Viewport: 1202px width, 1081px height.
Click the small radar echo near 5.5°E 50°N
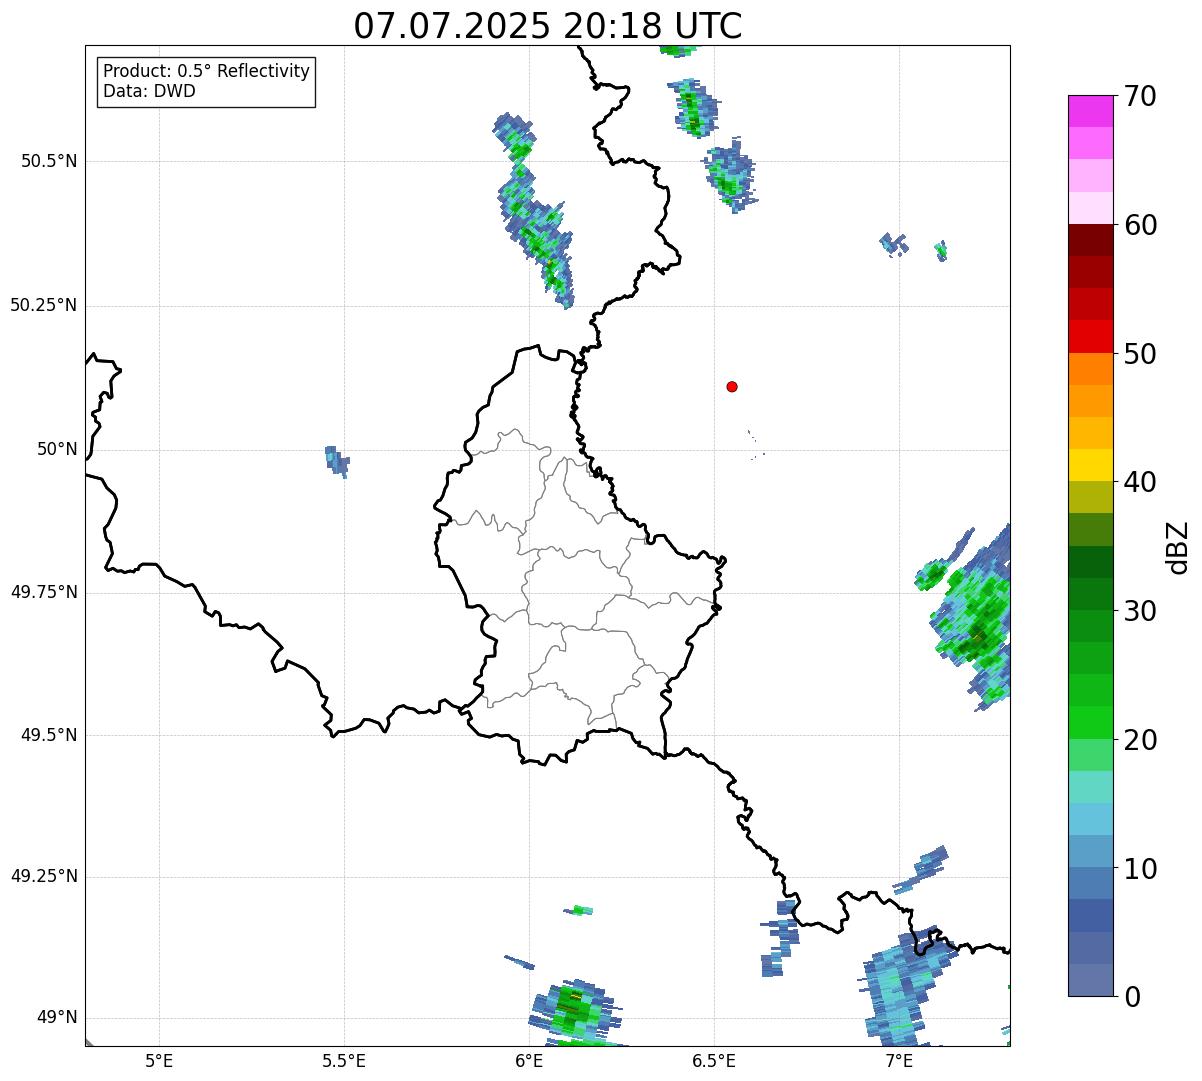point(337,461)
